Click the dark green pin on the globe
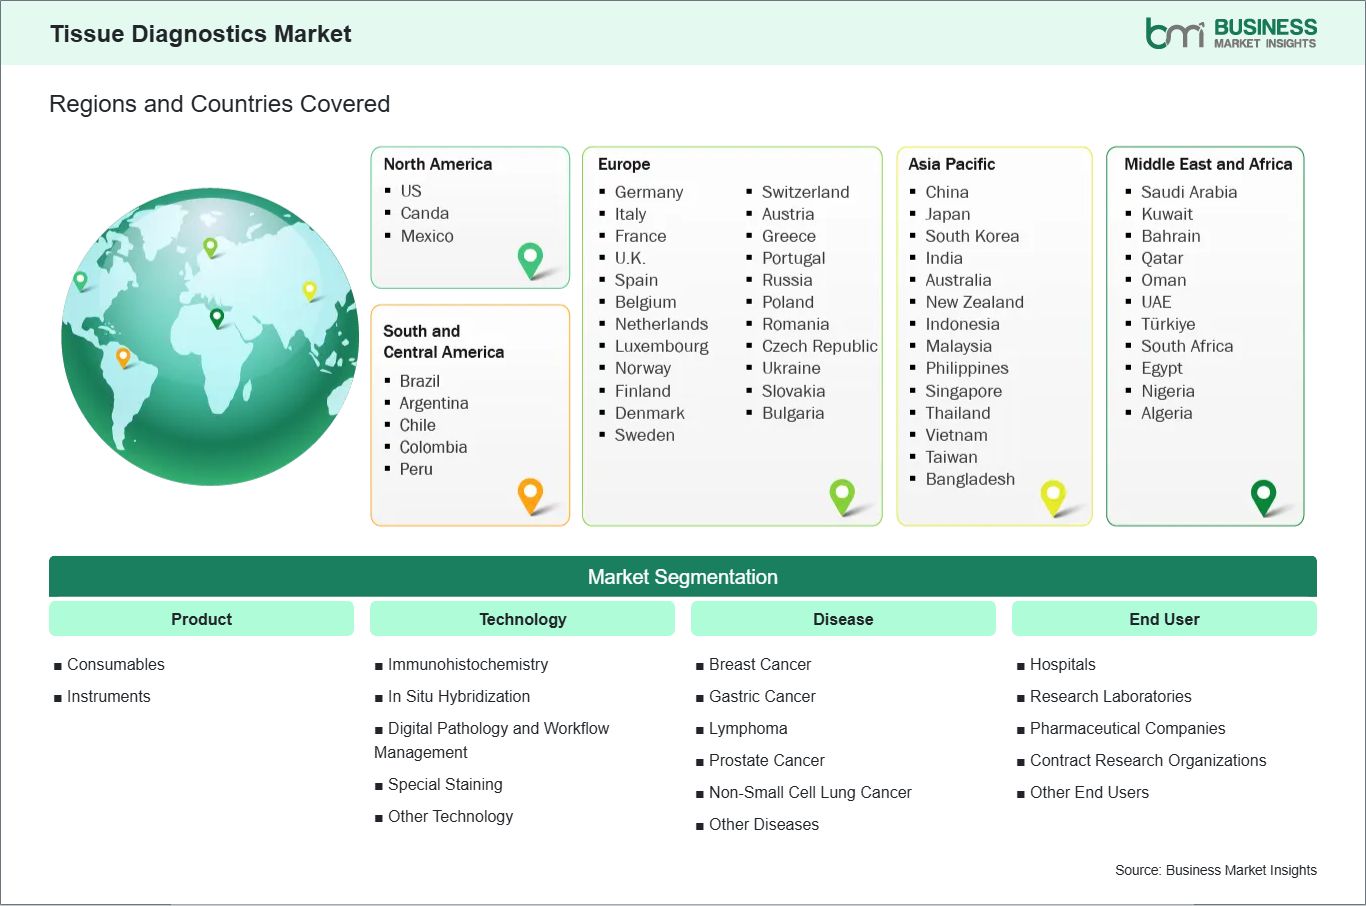Viewport: 1366px width, 906px height. [x=217, y=318]
